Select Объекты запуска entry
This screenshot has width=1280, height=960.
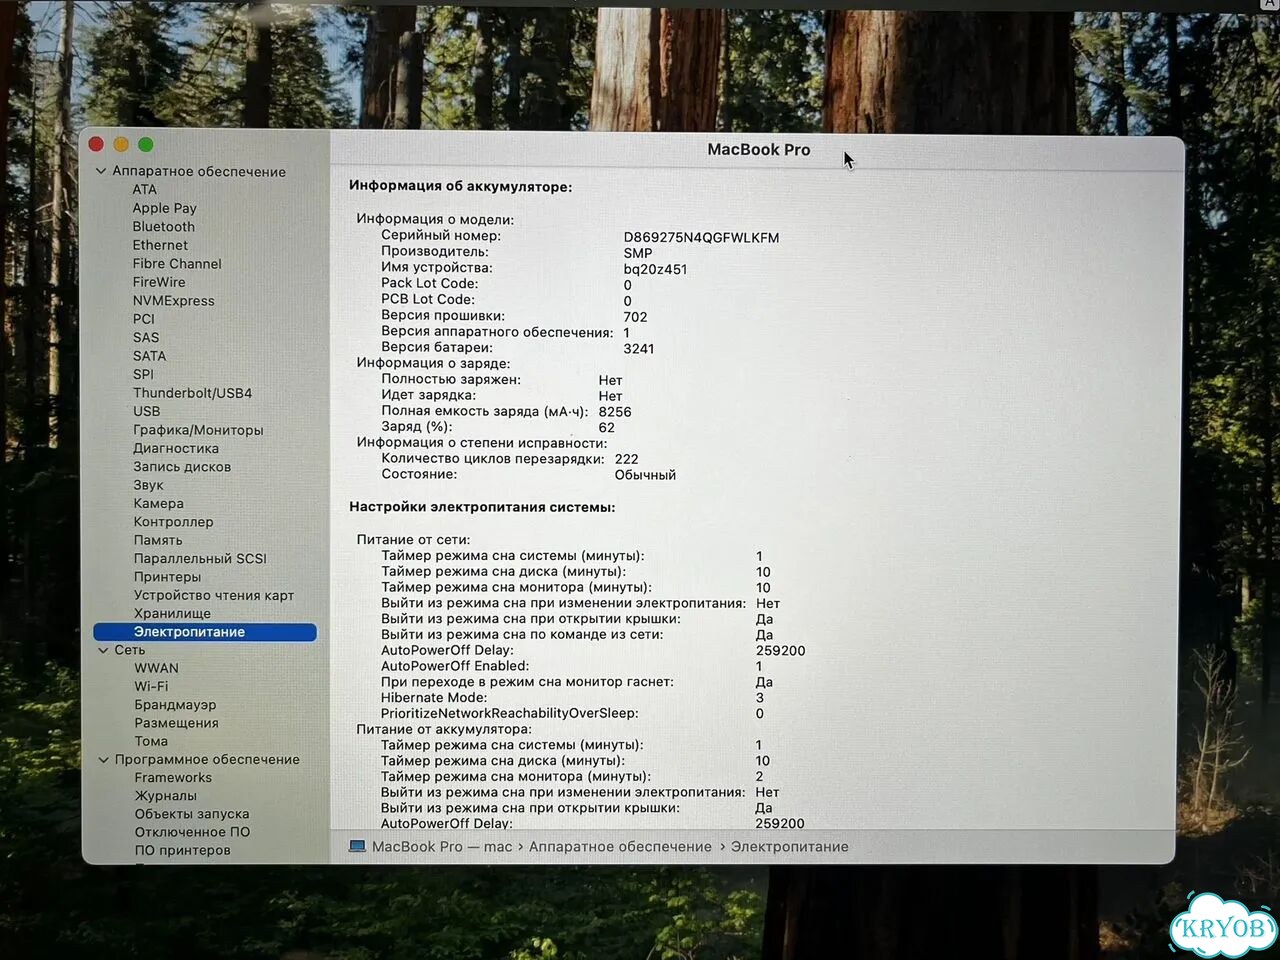point(192,814)
